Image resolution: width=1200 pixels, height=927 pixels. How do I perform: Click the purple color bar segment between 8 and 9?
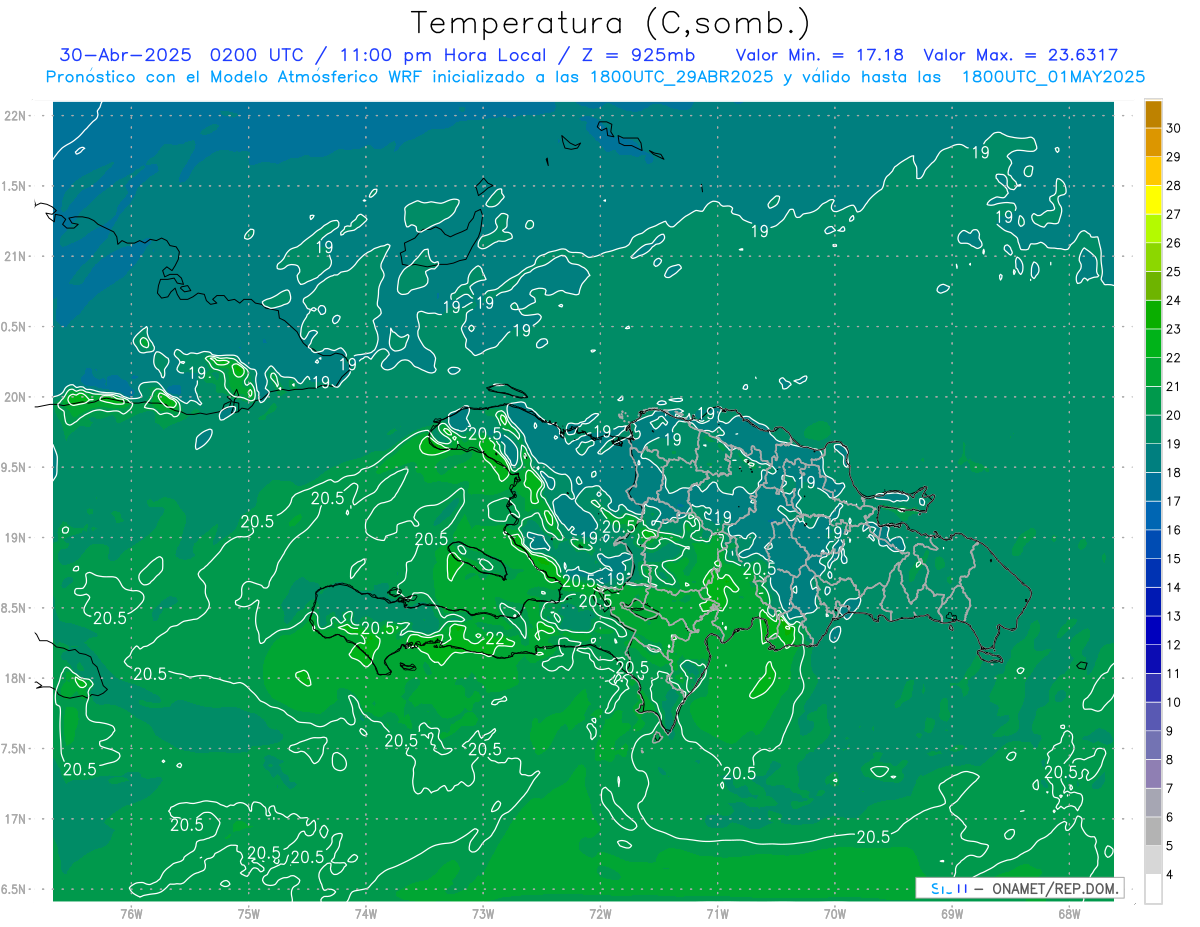1154,746
